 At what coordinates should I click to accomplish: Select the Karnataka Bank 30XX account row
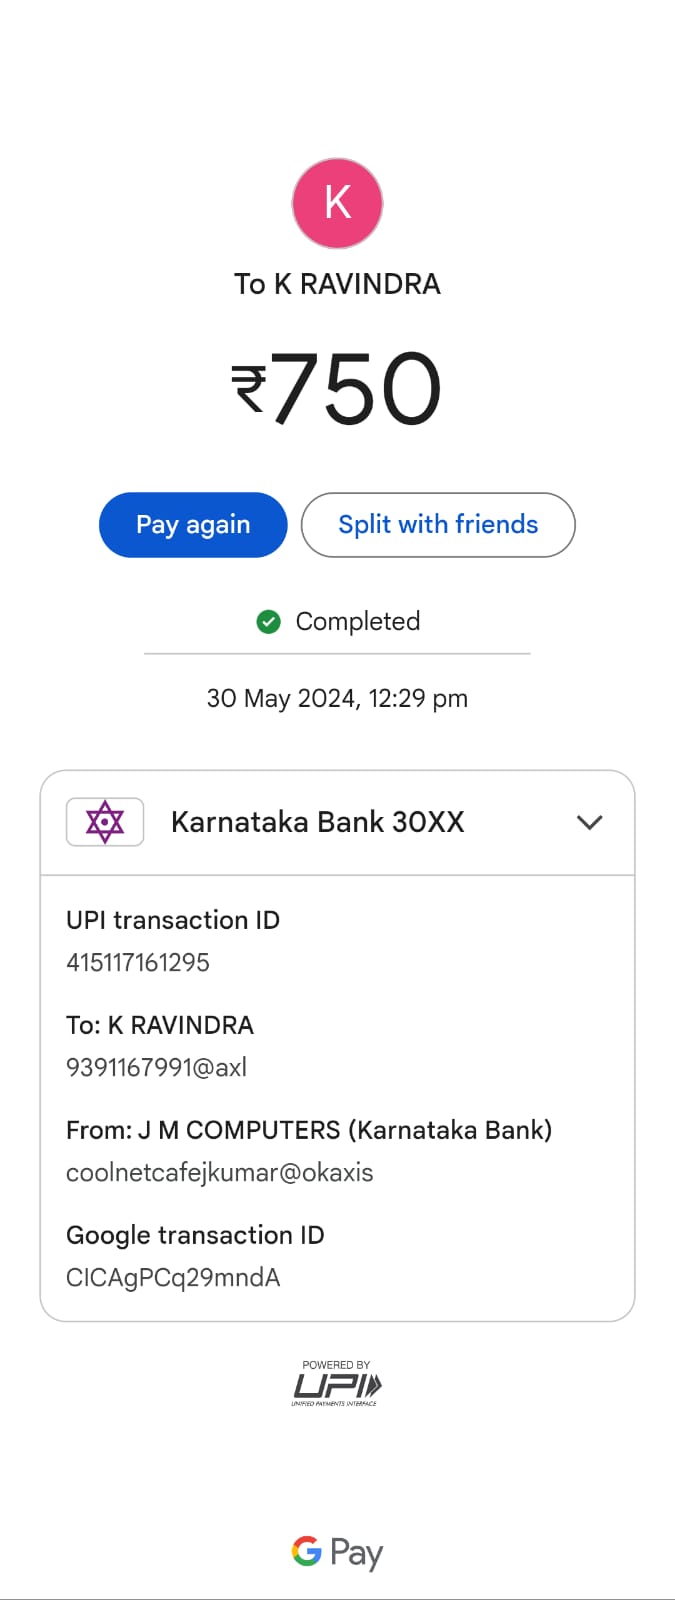pos(318,822)
